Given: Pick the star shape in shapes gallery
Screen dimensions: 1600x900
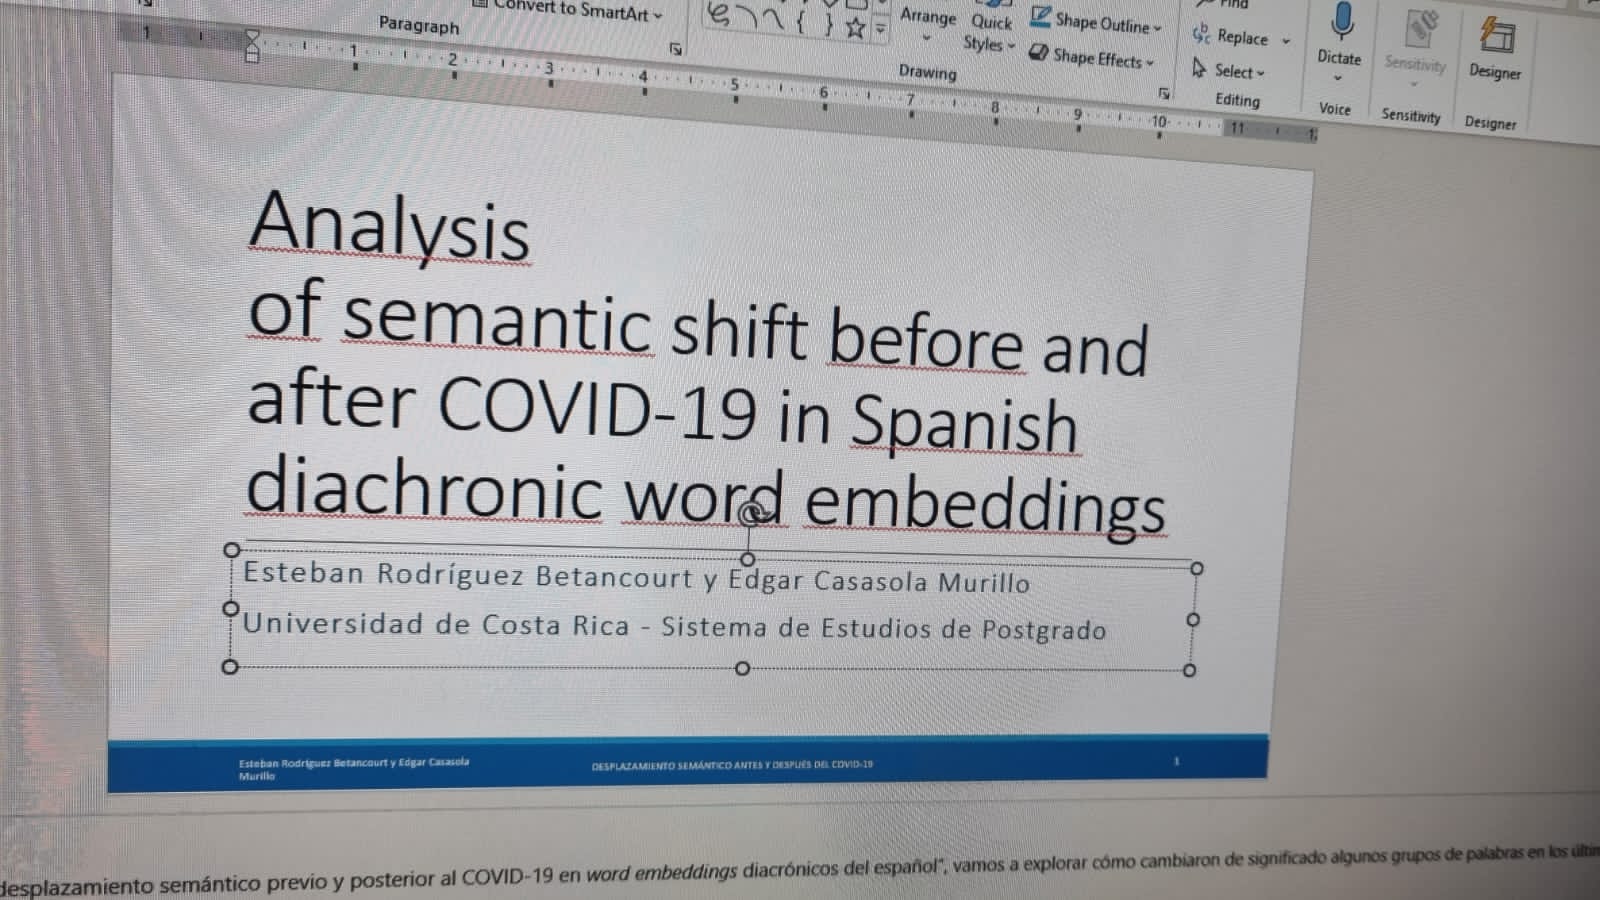Looking at the screenshot, I should pyautogui.click(x=854, y=27).
